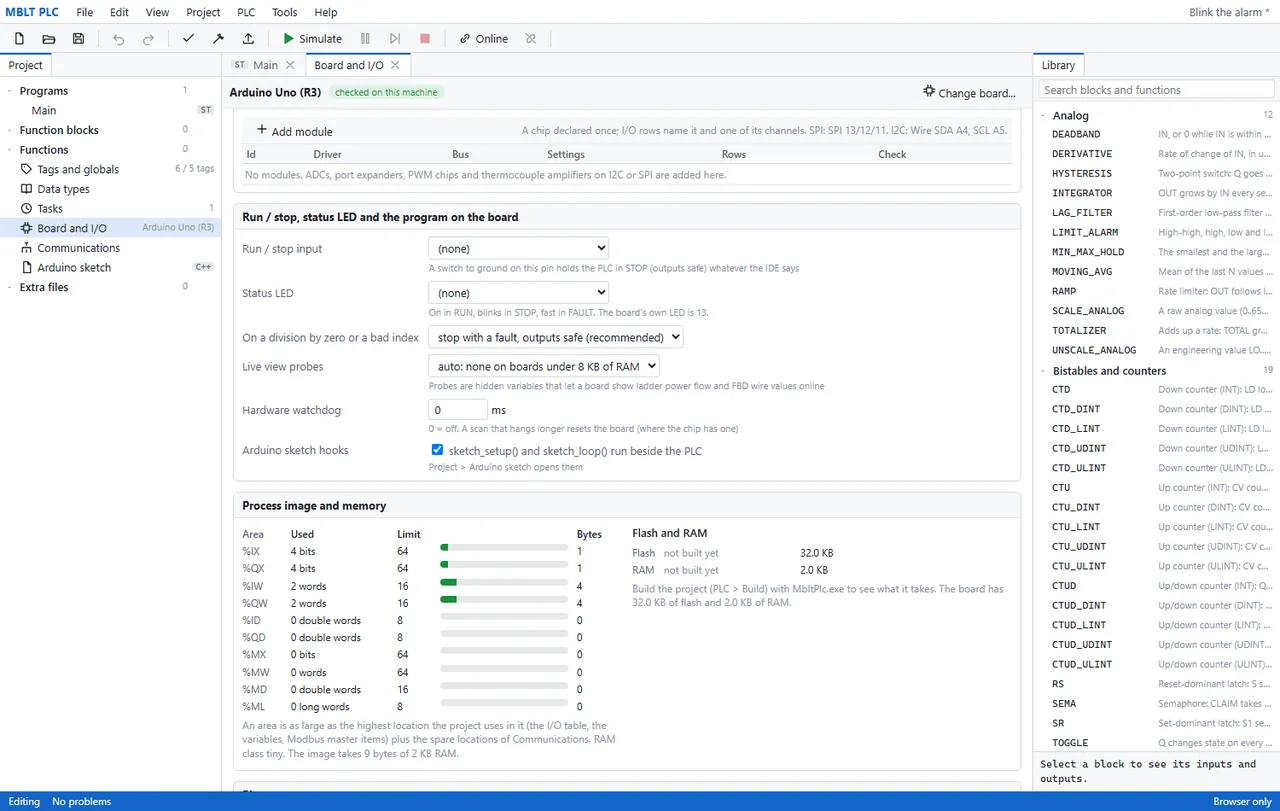Collapse the Analog library group

1043,116
